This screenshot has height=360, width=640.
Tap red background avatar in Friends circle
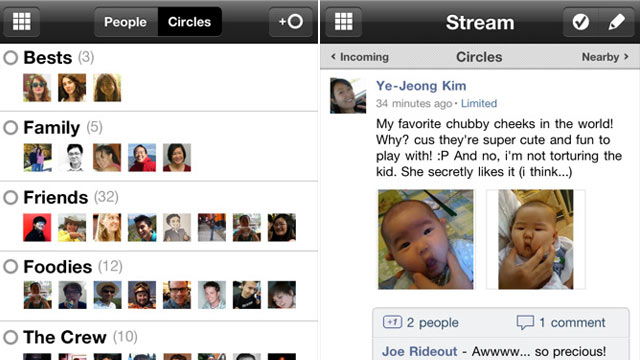pos(37,227)
